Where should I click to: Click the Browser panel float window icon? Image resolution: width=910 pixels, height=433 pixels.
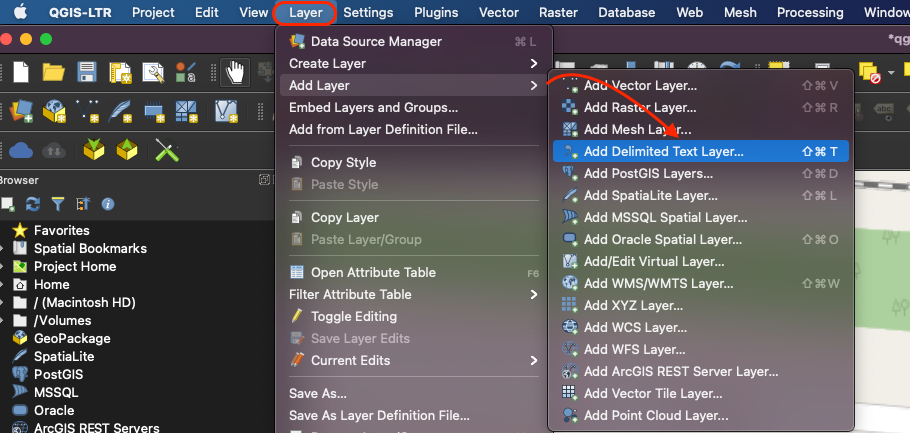[x=264, y=180]
